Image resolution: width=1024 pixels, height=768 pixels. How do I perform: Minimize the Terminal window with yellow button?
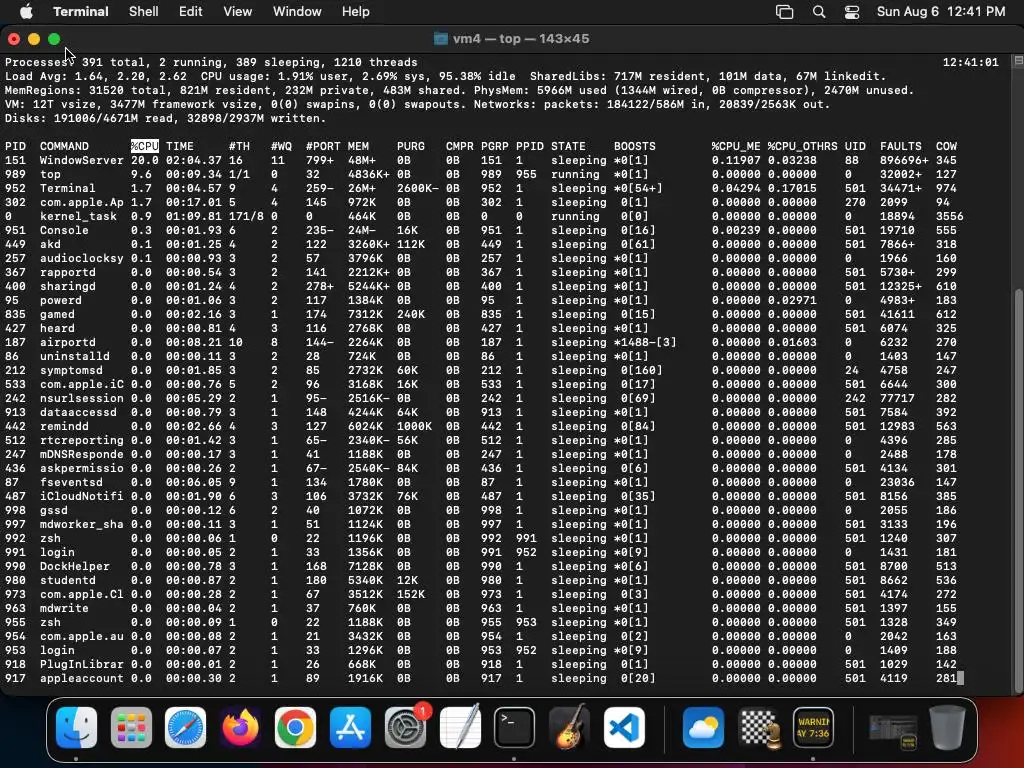point(34,39)
